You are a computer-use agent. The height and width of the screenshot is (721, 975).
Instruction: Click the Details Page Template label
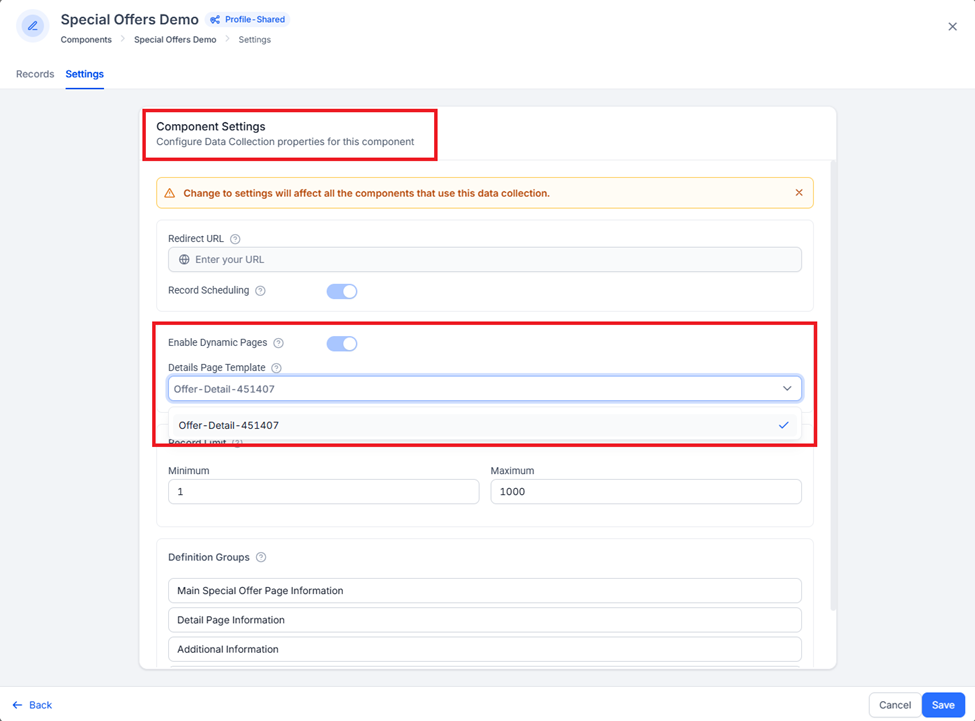pyautogui.click(x=216, y=368)
